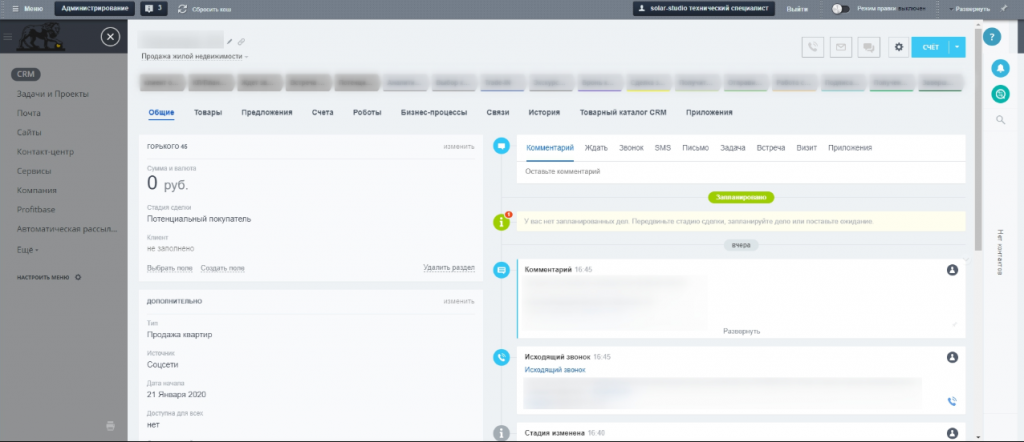Open Приложения tab in deal tabs

pyautogui.click(x=709, y=112)
